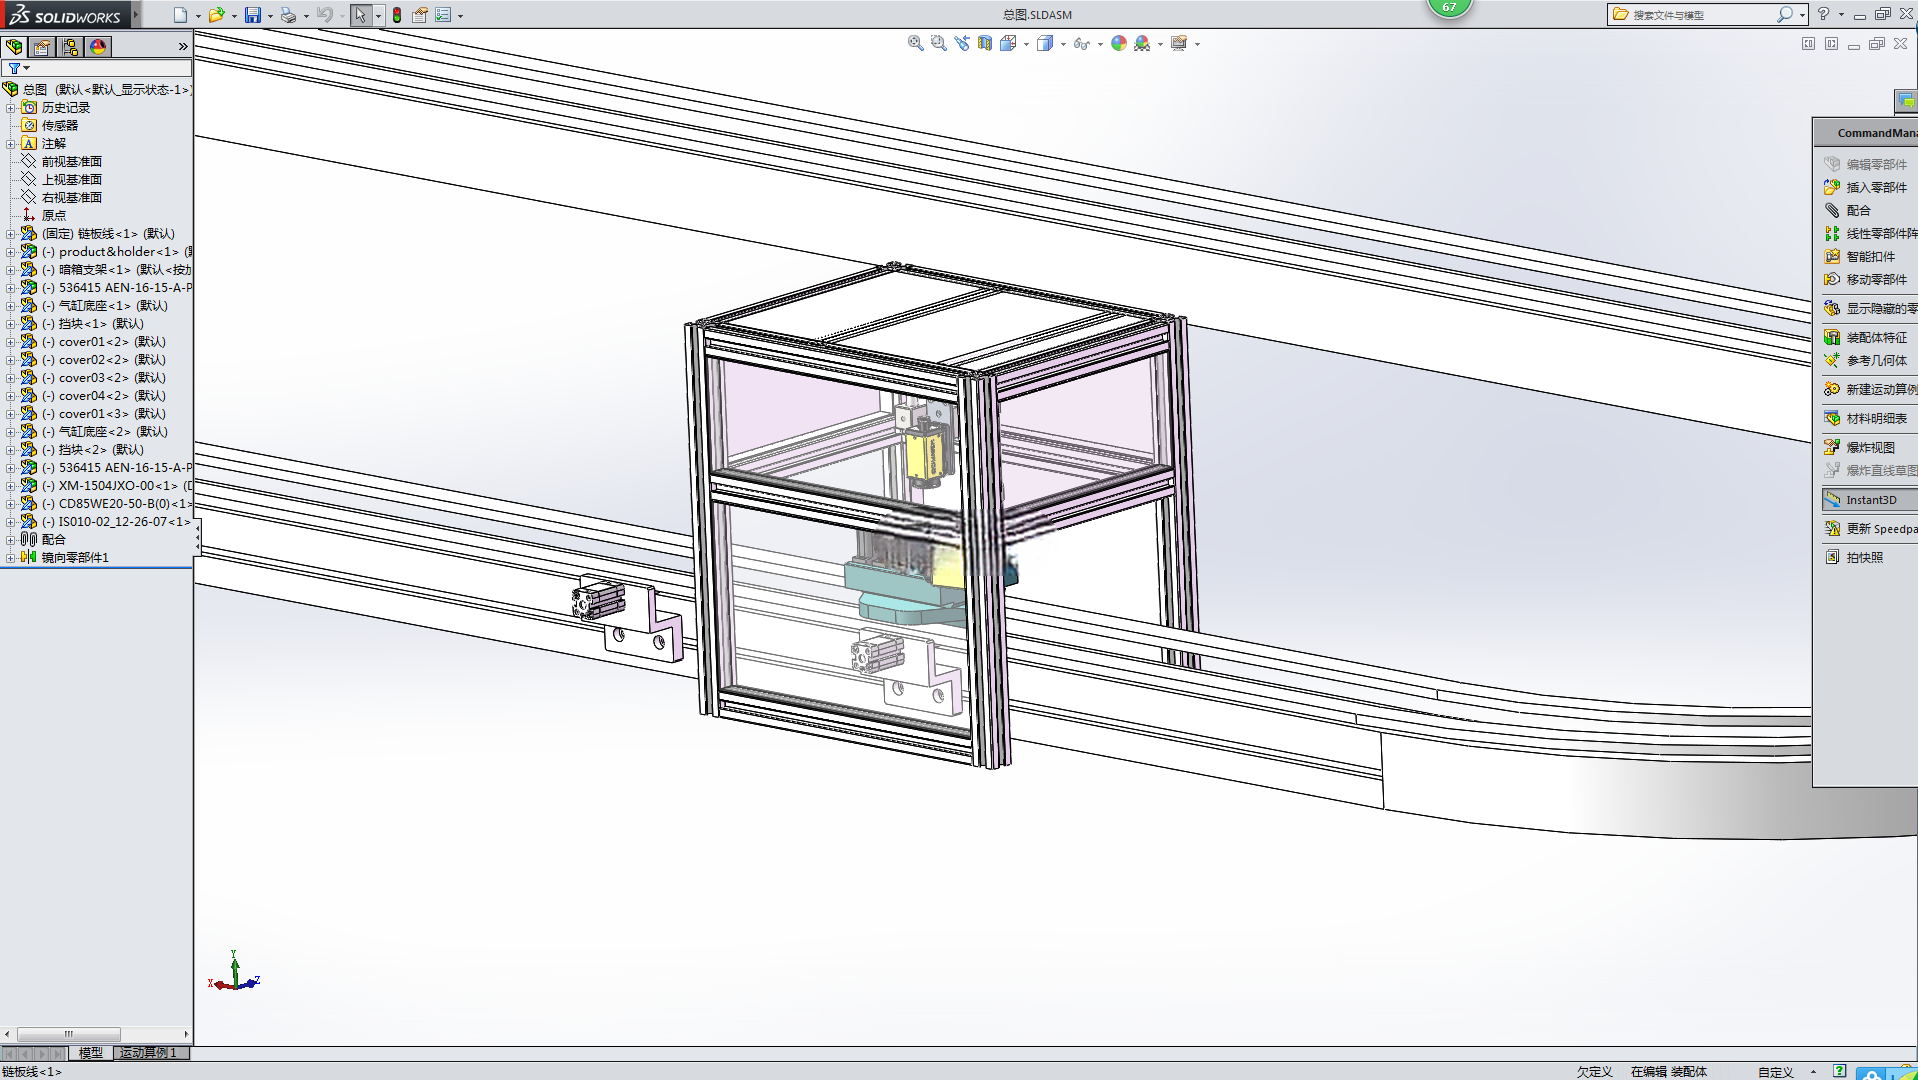Open the Display Style dropdown arrow
Image resolution: width=1918 pixels, height=1080 pixels.
pyautogui.click(x=1063, y=44)
